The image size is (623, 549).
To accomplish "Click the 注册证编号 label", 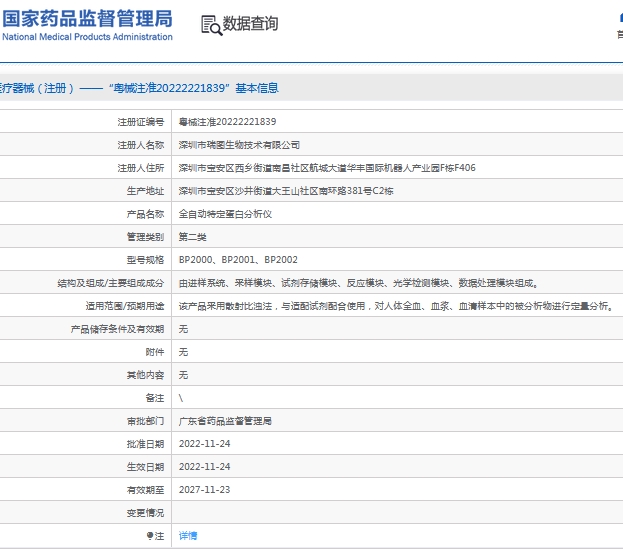I will click(x=141, y=122).
